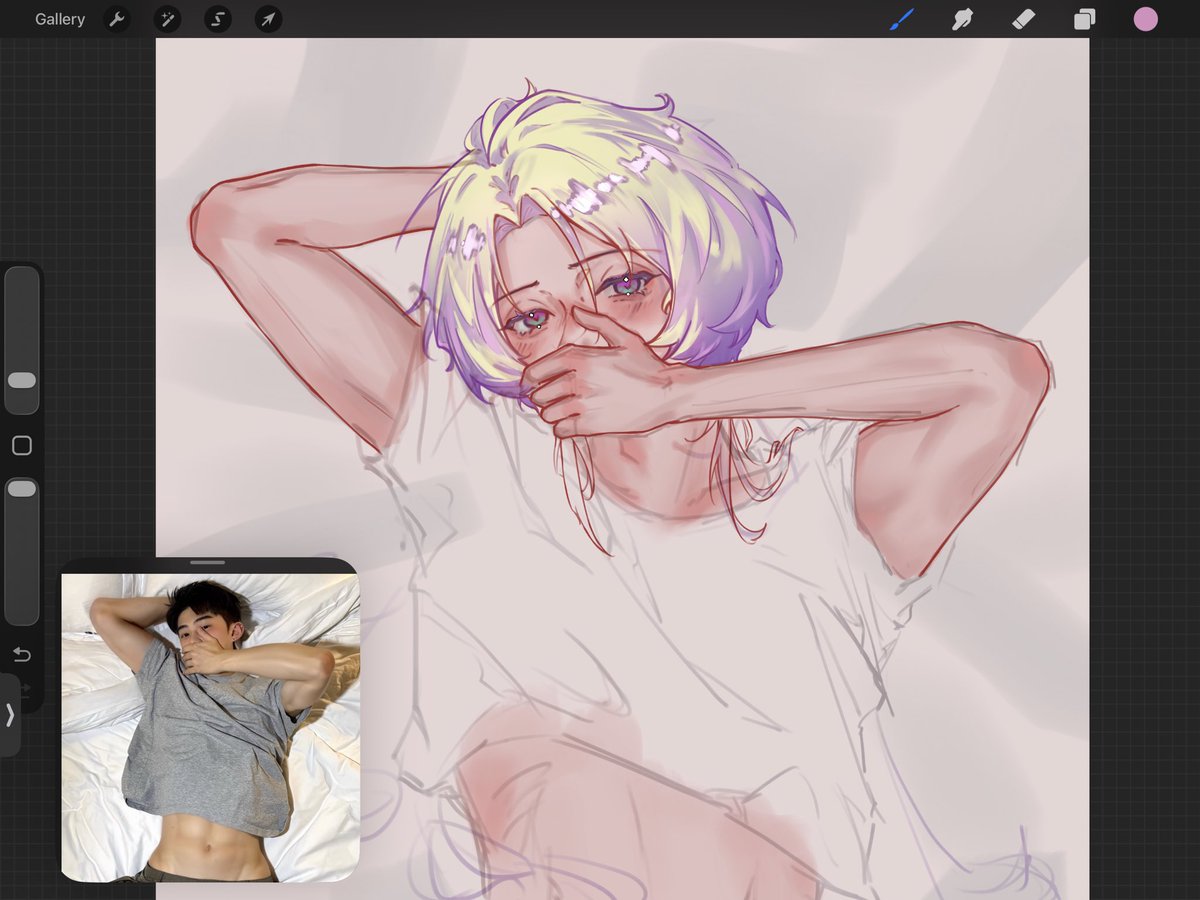Image resolution: width=1200 pixels, height=900 pixels.
Task: Activate the Transform arrow tool
Action: click(268, 19)
